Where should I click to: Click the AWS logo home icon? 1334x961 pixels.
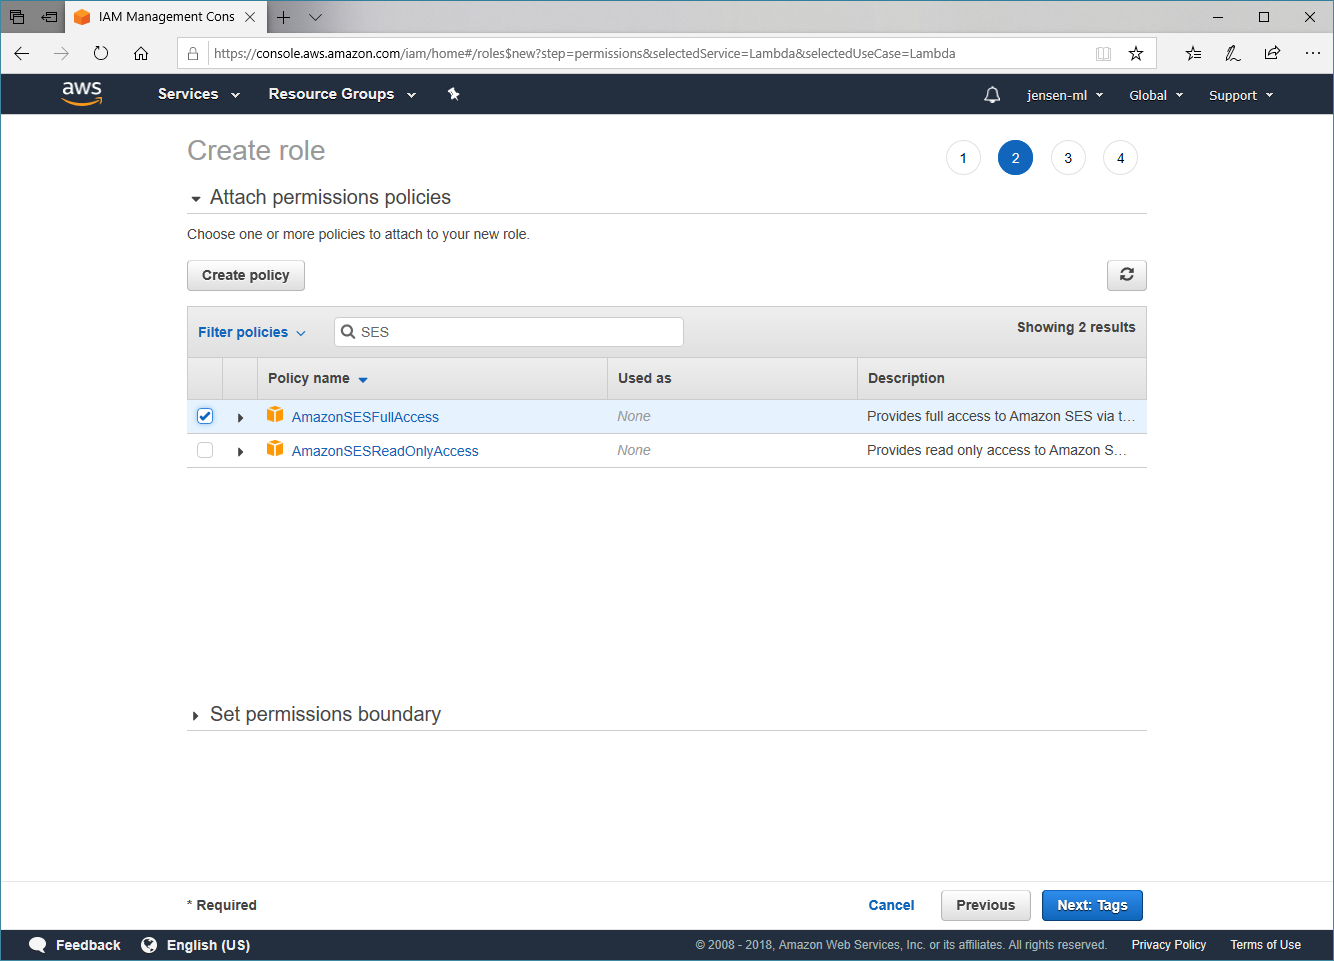point(81,93)
